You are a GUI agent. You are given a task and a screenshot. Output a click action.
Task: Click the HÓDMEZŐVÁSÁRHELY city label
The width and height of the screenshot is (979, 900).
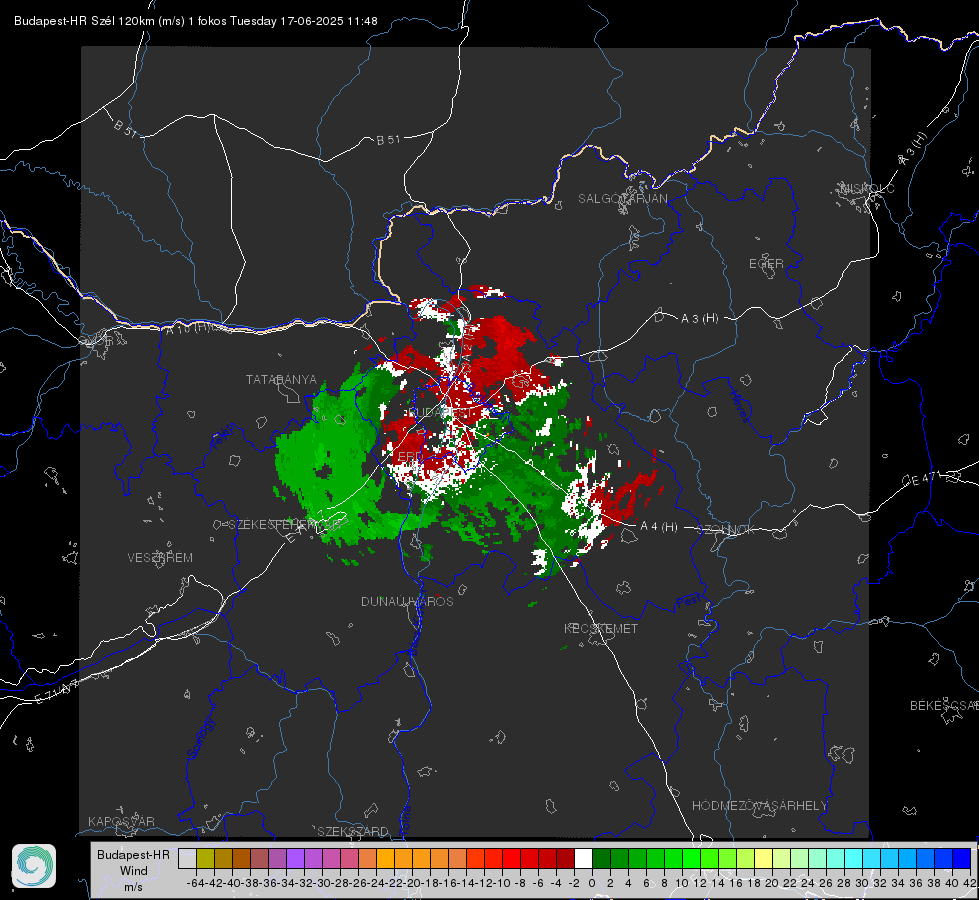coord(759,805)
